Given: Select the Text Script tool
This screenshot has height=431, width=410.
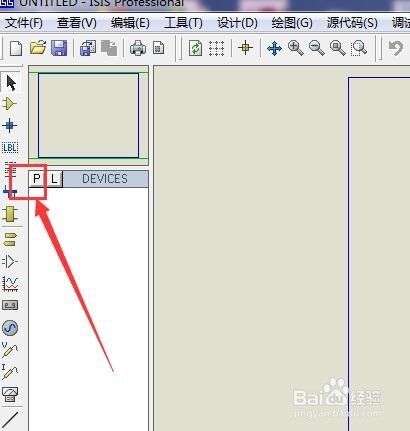Looking at the screenshot, I should [x=10, y=170].
